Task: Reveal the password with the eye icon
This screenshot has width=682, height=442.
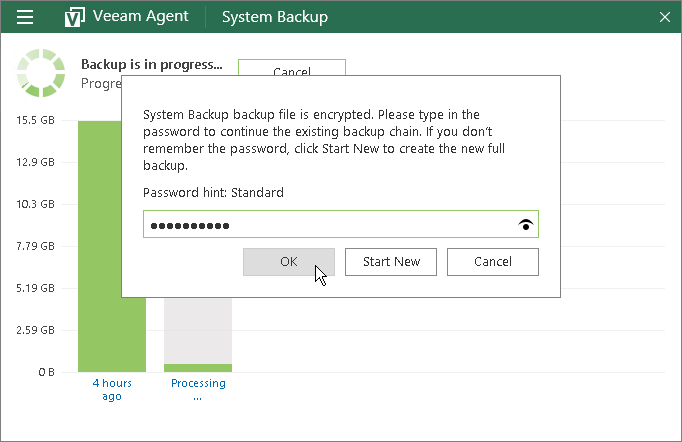Action: 526,225
